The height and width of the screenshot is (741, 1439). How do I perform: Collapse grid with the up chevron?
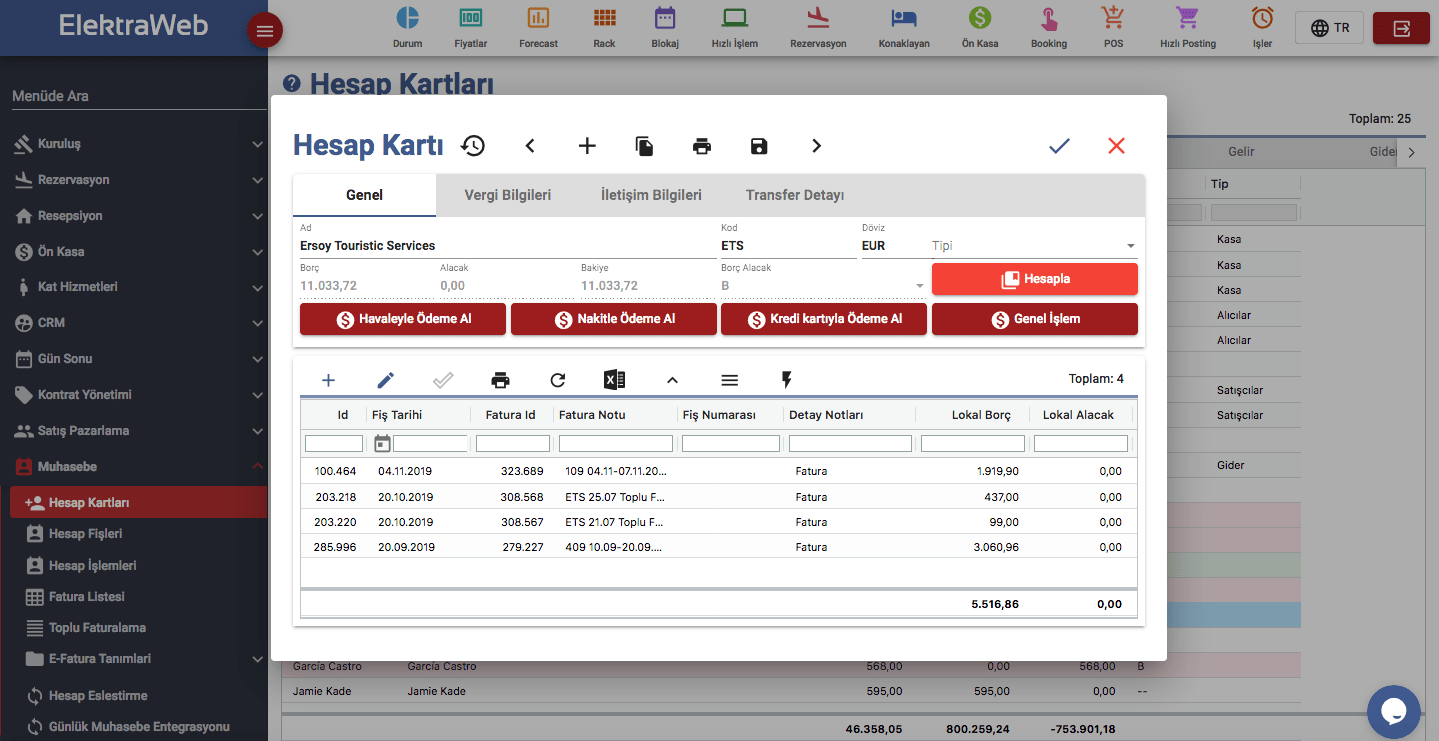[x=672, y=380]
